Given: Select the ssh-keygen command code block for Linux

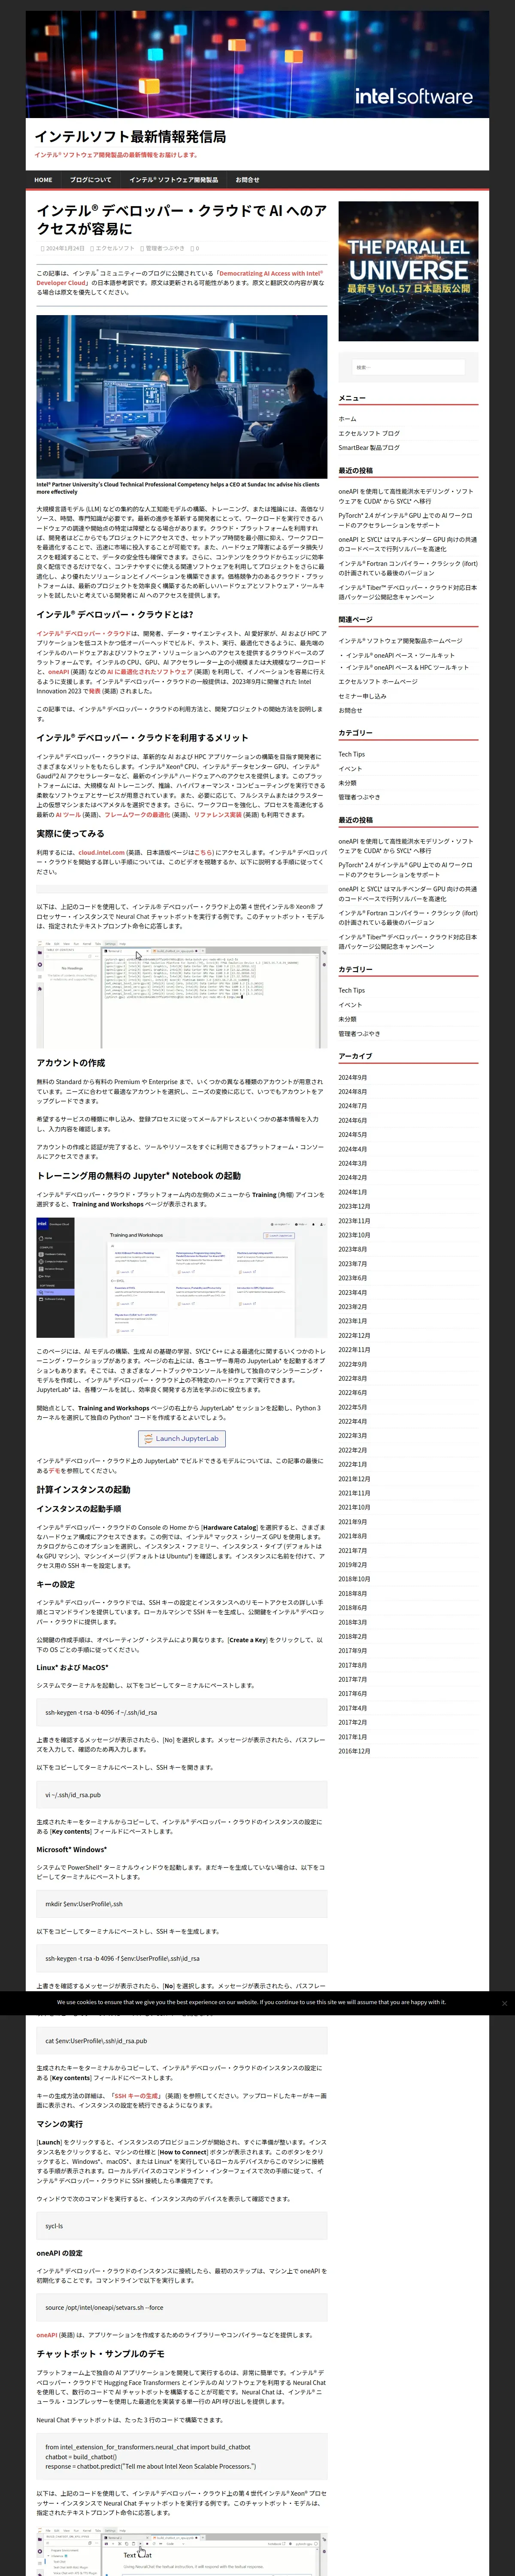Looking at the screenshot, I should click(x=182, y=1712).
